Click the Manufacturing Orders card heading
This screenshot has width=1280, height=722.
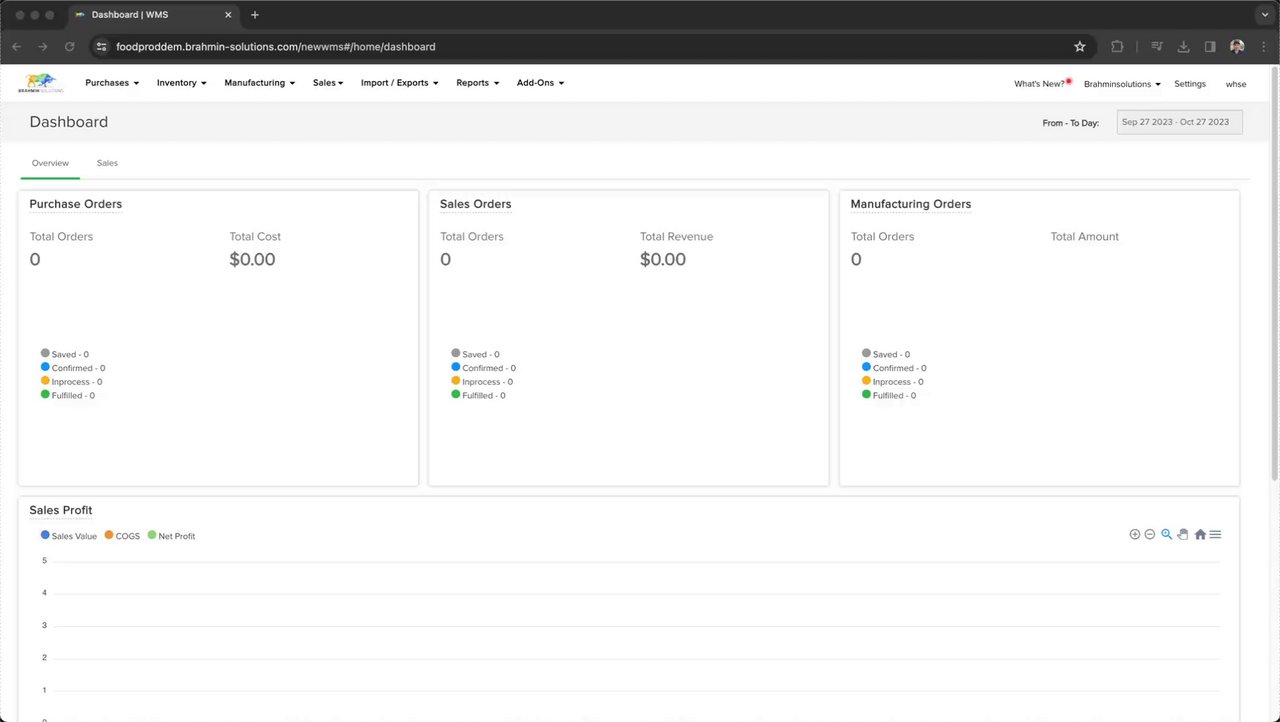[x=911, y=204]
